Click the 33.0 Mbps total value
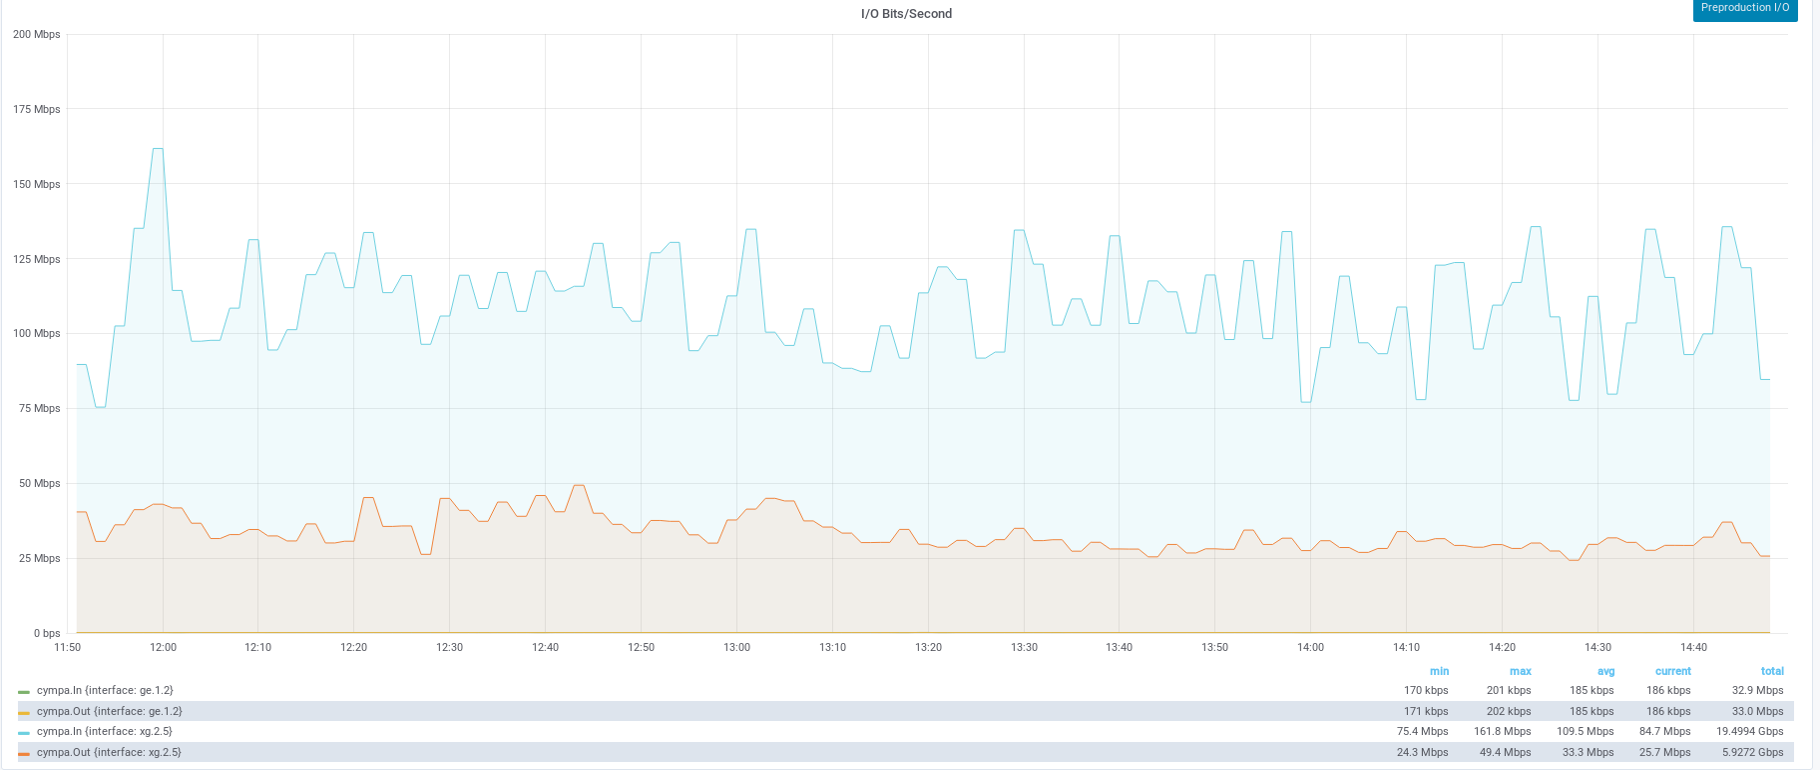 pos(1758,712)
